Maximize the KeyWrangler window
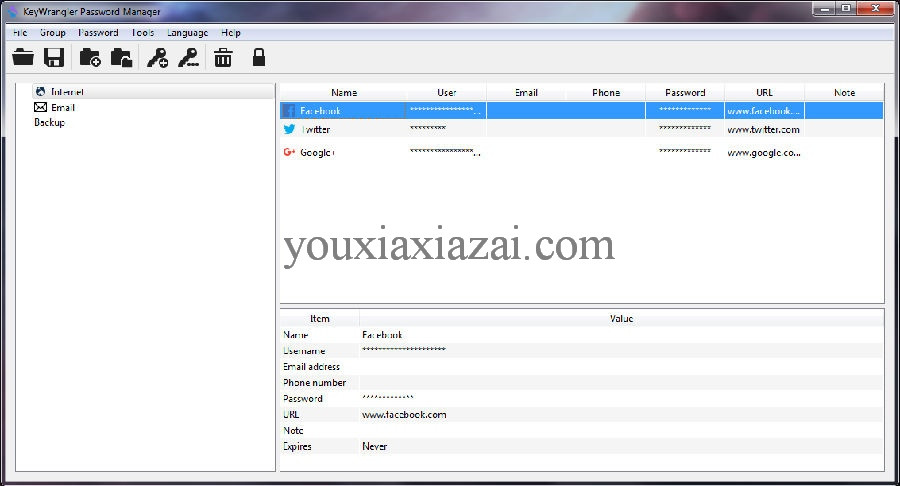This screenshot has height=486, width=900. click(846, 9)
